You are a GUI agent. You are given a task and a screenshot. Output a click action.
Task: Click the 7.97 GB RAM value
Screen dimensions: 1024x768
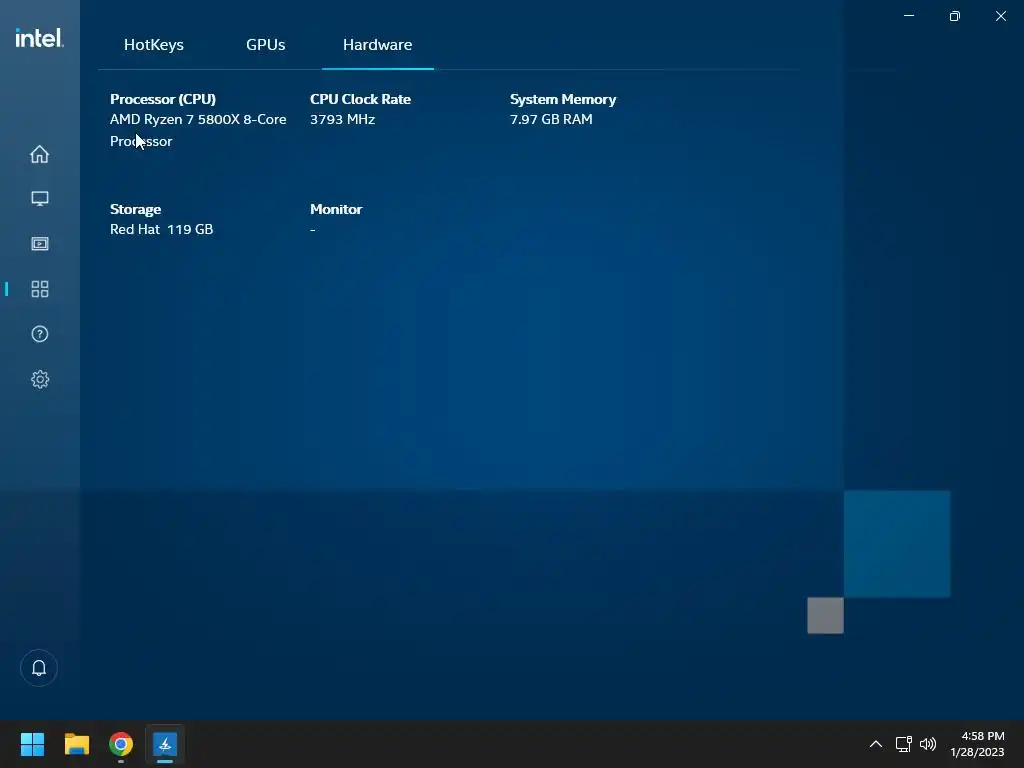551,120
